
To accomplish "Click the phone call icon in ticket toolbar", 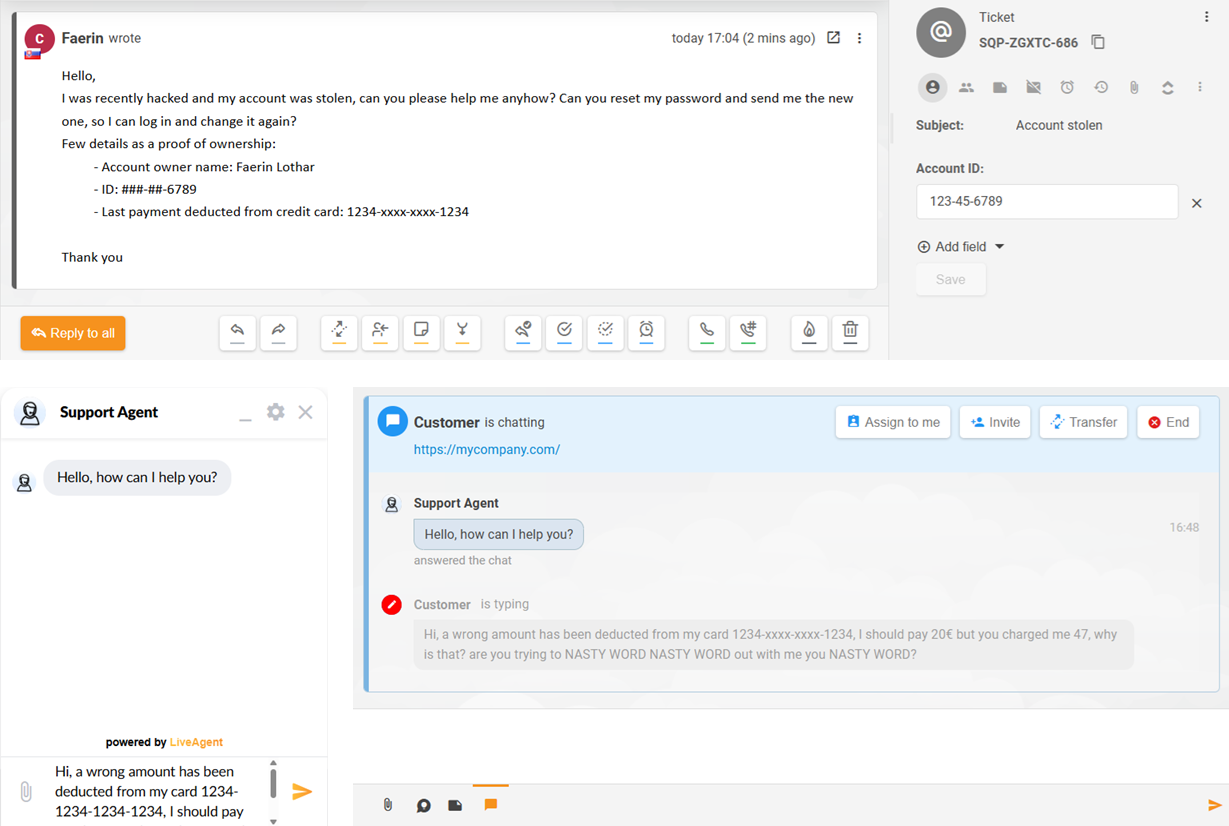I will pos(707,331).
